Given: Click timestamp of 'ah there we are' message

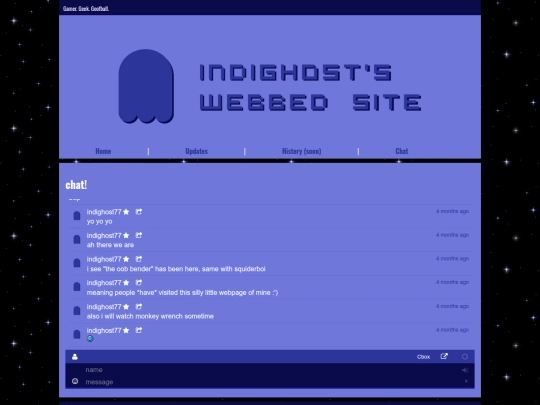Looking at the screenshot, I should [452, 235].
